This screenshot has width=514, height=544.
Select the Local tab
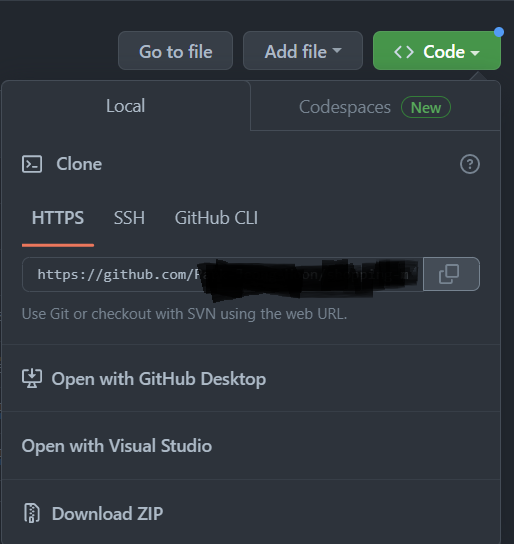(126, 106)
